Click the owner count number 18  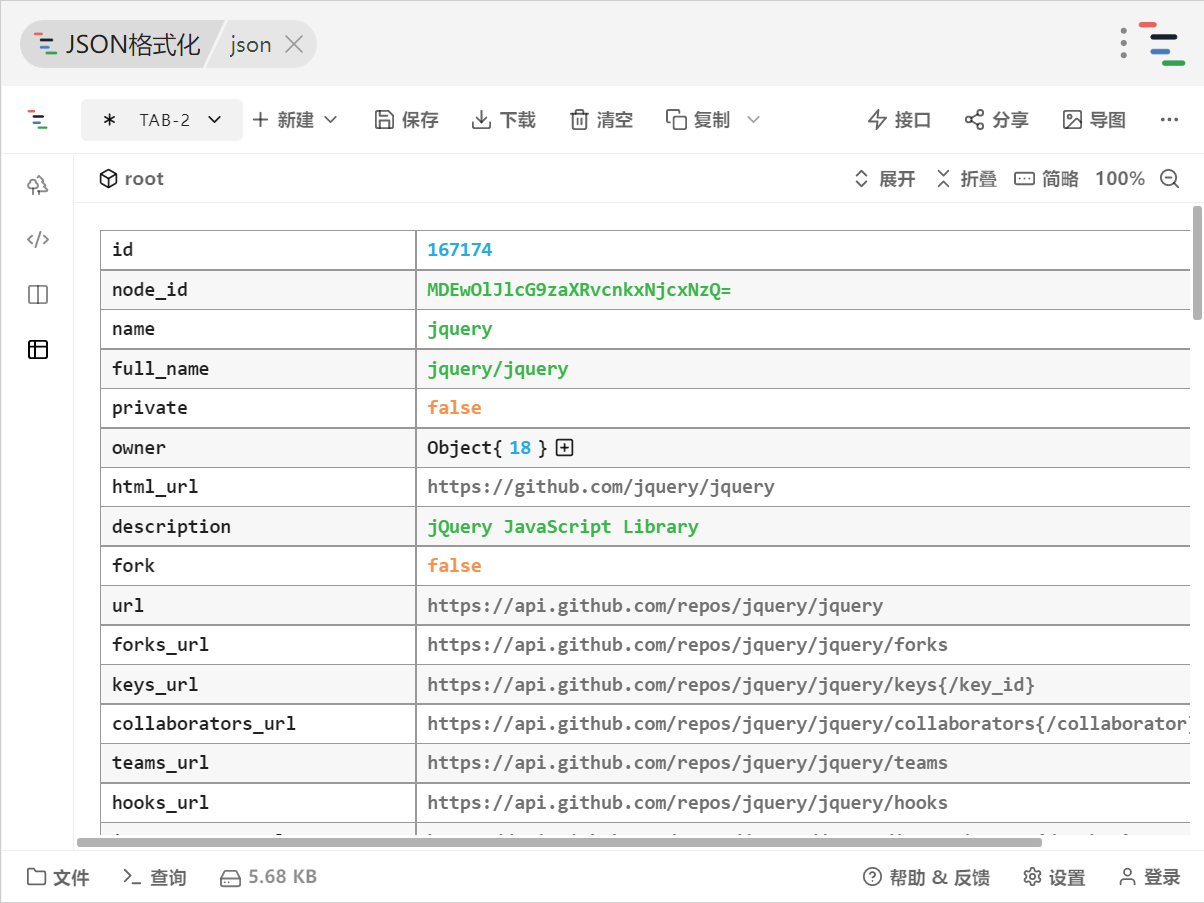pyautogui.click(x=520, y=448)
